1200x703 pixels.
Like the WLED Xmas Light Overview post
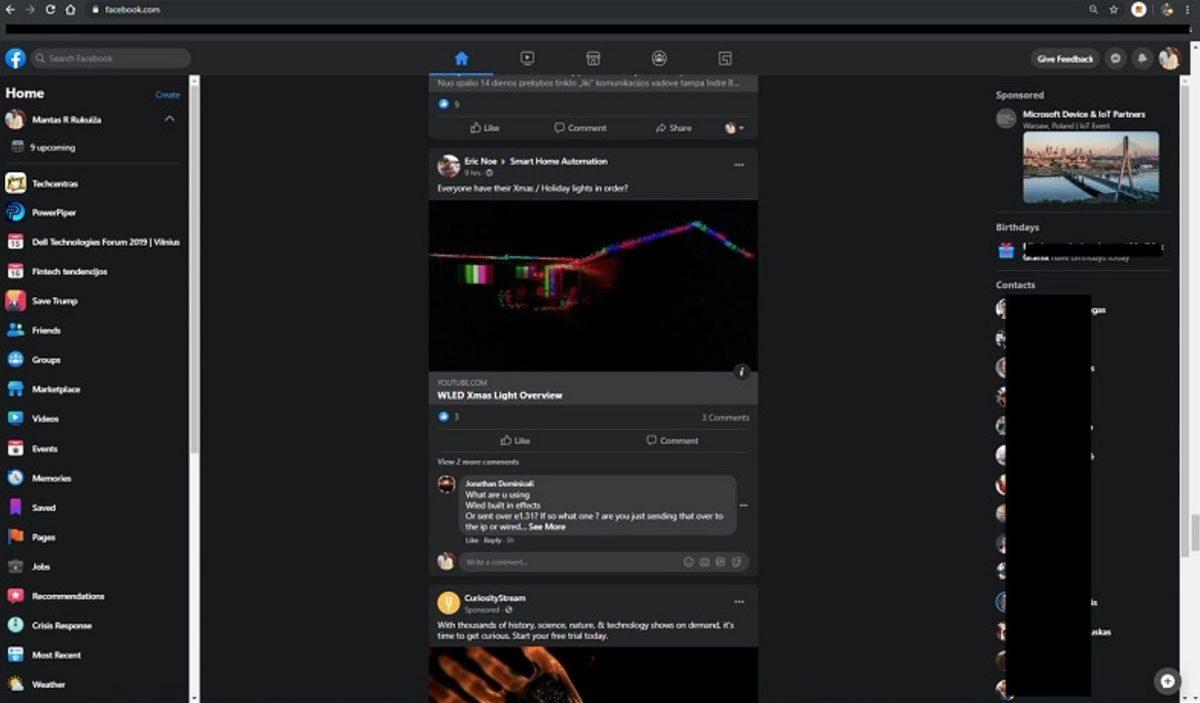click(x=514, y=440)
